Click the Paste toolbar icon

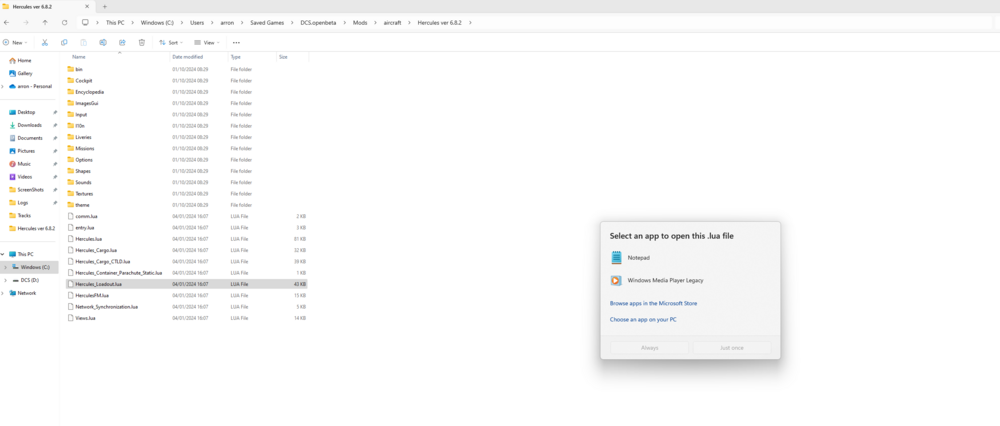tap(84, 43)
